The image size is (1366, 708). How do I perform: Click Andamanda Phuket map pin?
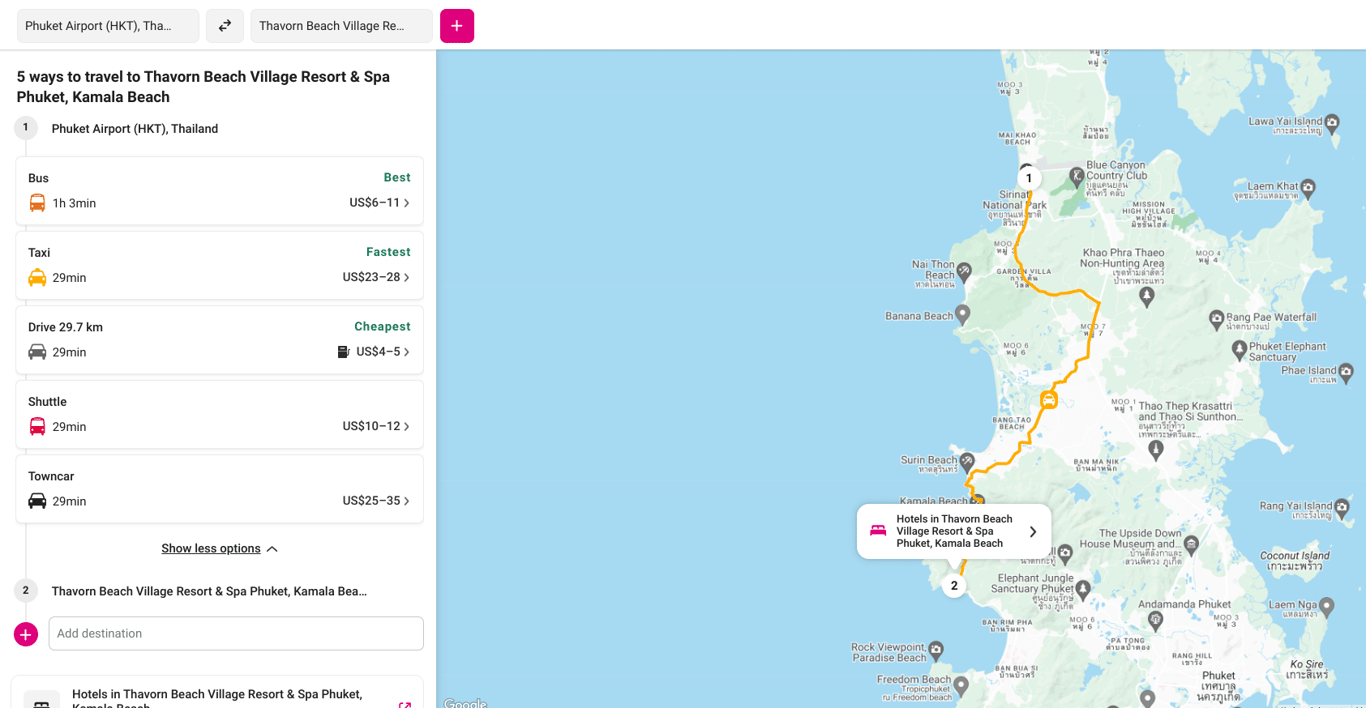click(x=1156, y=620)
